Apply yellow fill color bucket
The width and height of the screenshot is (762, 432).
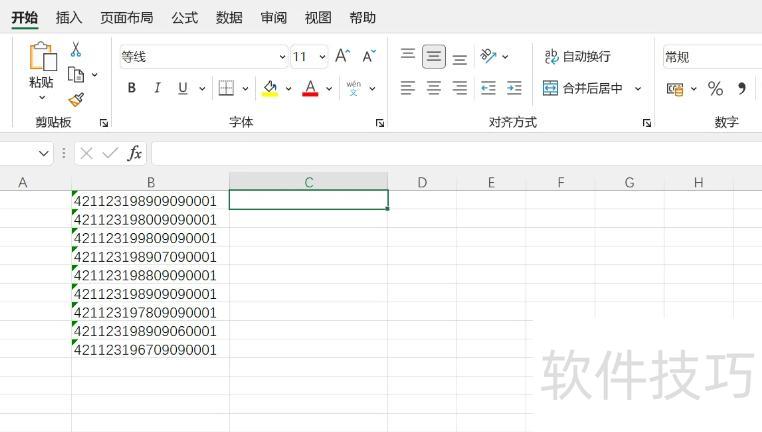(270, 88)
